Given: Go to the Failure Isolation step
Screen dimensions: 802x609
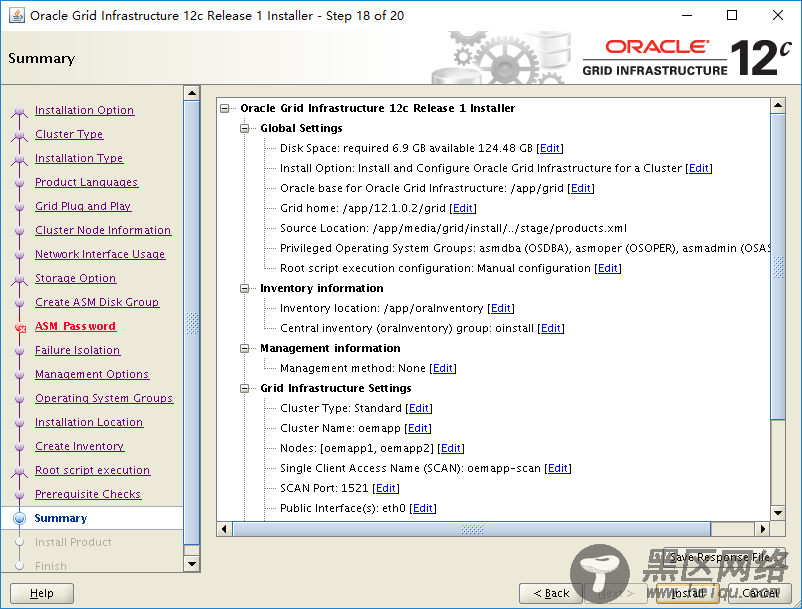Looking at the screenshot, I should [77, 351].
